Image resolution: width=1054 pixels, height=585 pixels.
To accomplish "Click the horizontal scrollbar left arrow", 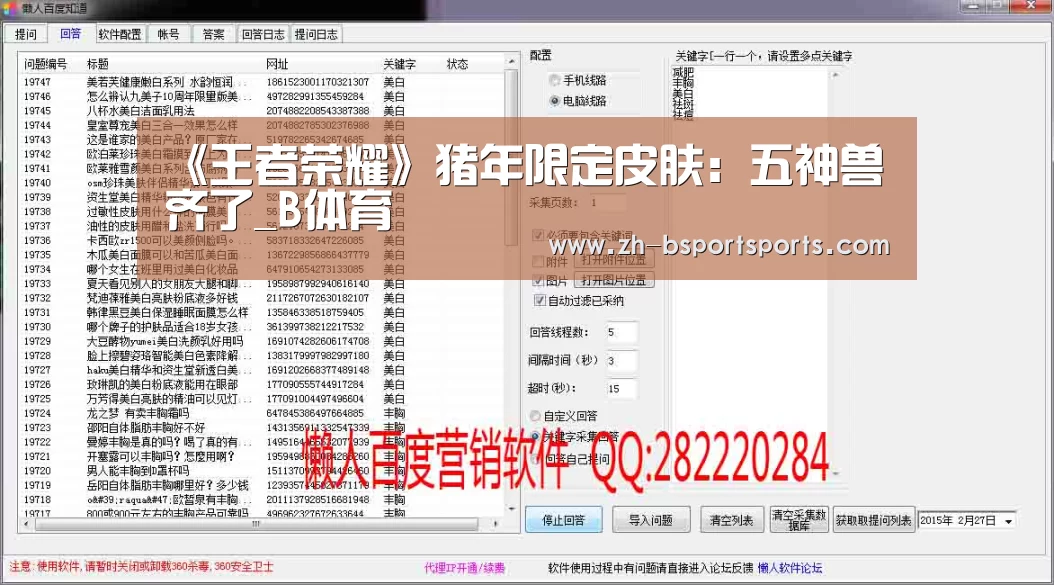I will [x=26, y=523].
